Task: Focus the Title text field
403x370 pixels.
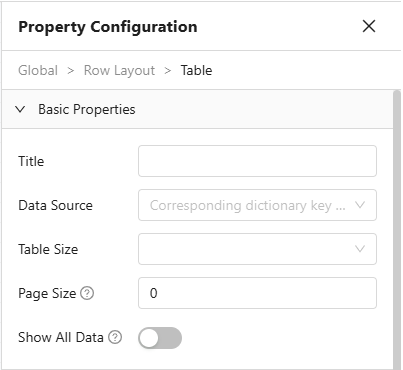Action: 257,161
